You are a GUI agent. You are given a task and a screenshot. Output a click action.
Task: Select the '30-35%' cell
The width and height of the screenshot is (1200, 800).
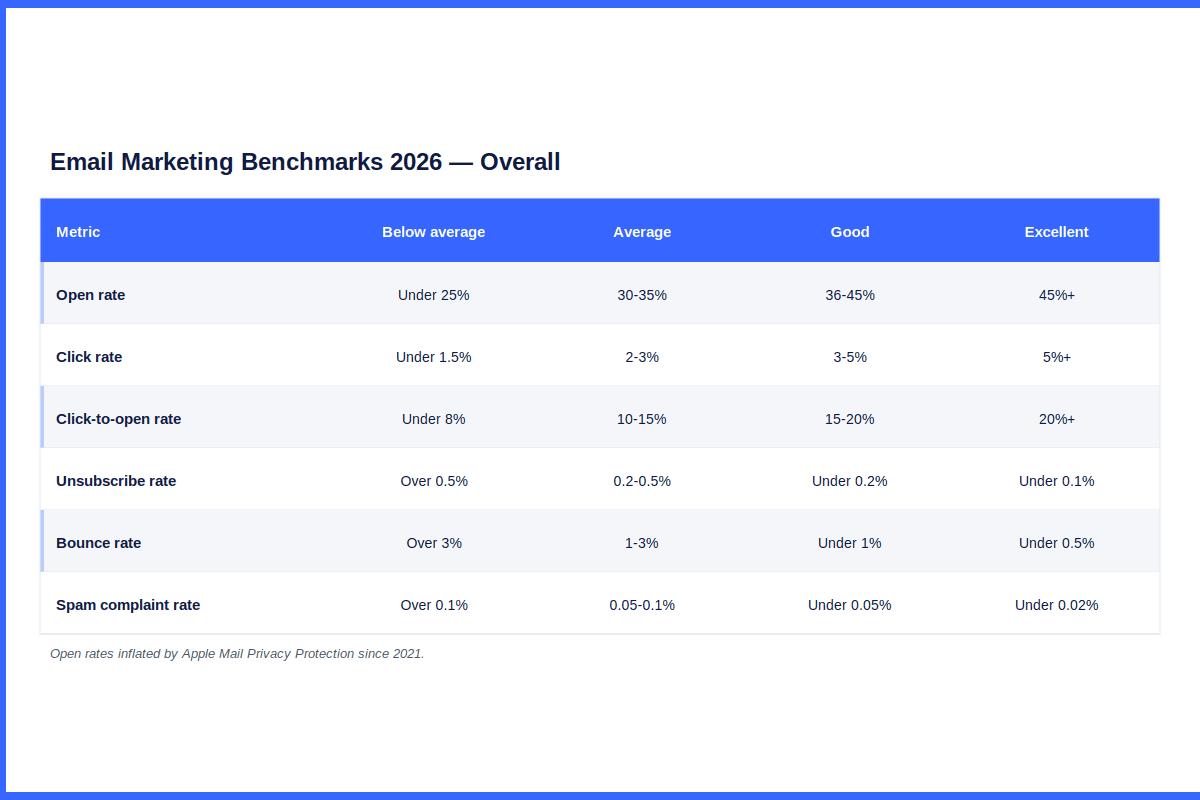642,295
